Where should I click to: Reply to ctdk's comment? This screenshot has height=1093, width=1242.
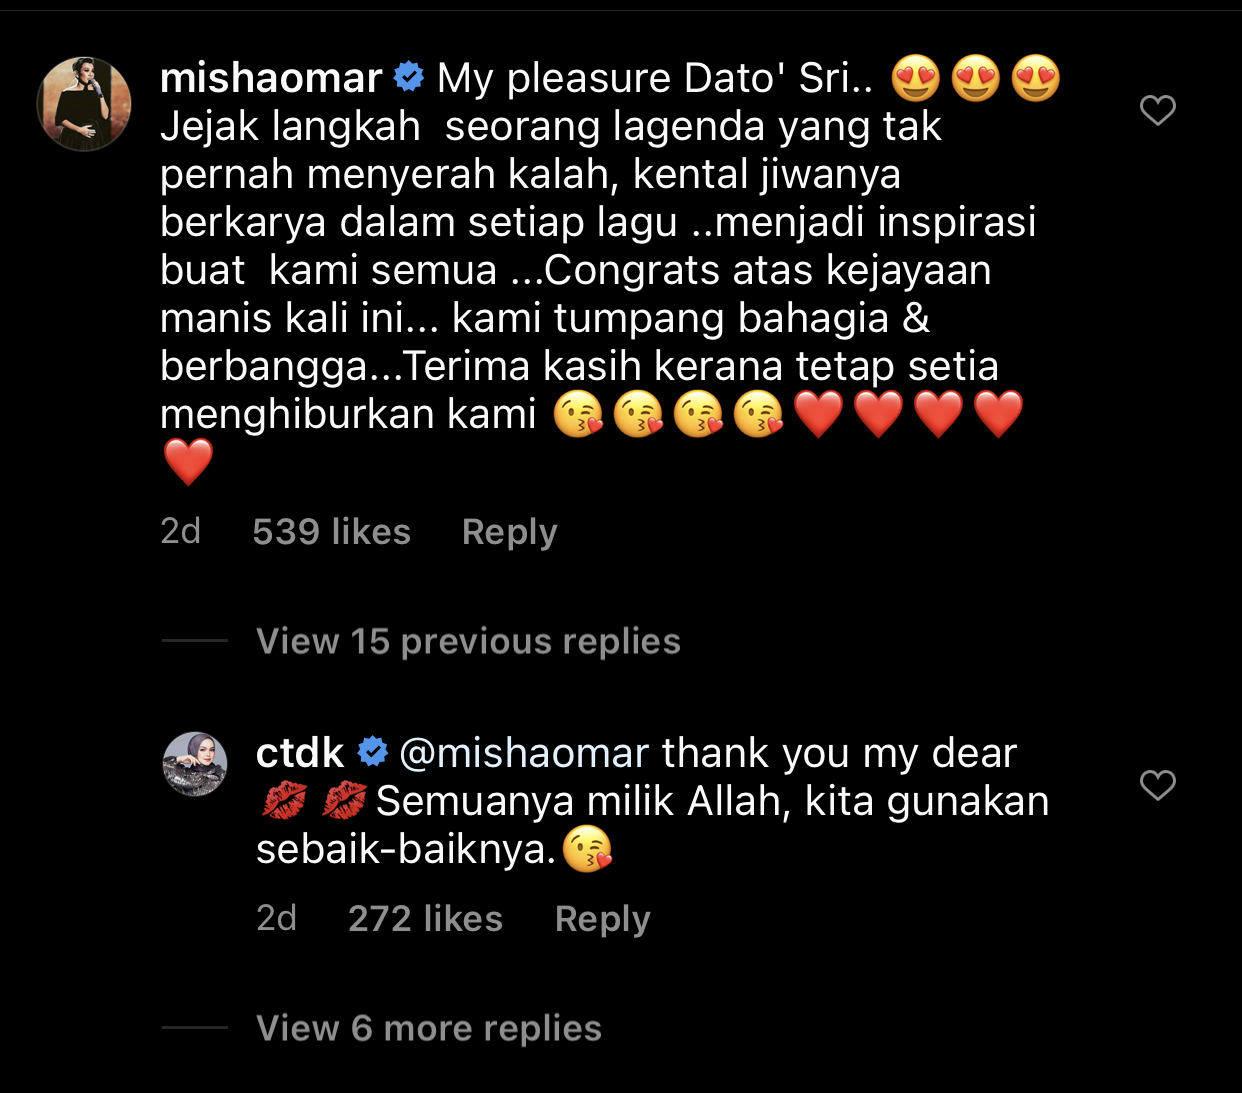pos(603,919)
